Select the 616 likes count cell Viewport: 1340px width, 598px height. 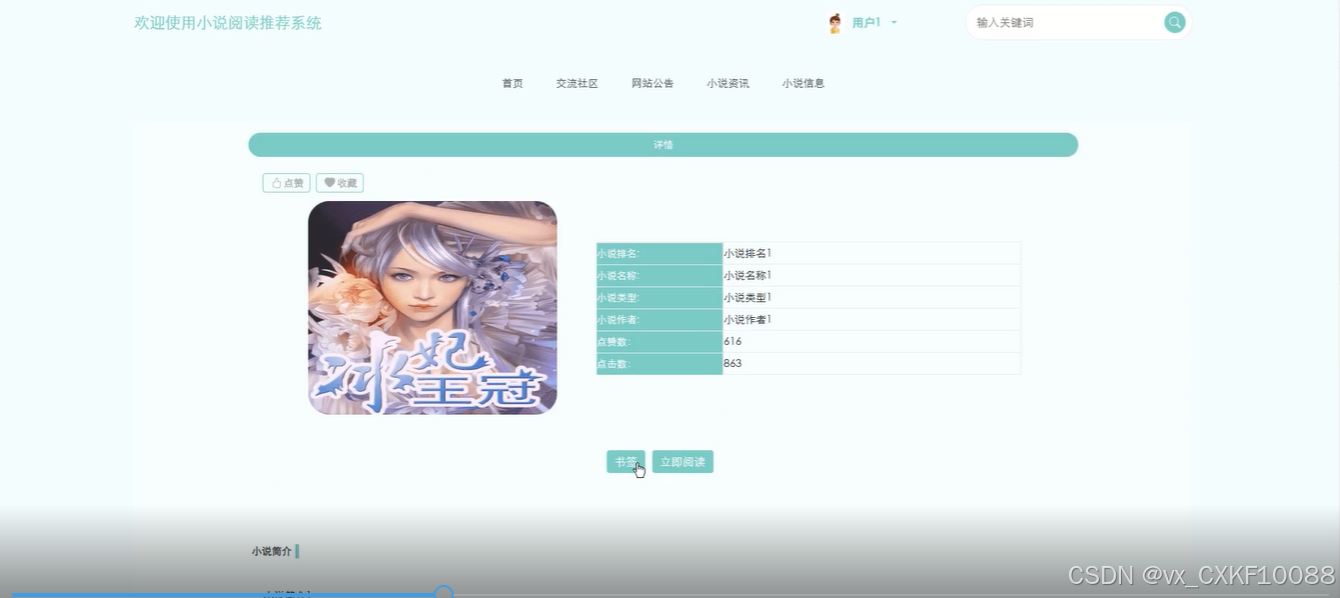coord(871,342)
